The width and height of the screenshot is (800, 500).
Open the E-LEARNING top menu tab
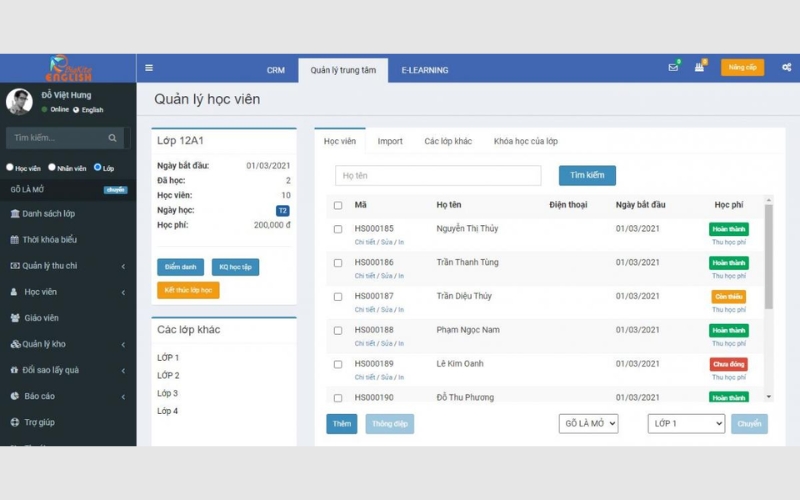pos(425,70)
